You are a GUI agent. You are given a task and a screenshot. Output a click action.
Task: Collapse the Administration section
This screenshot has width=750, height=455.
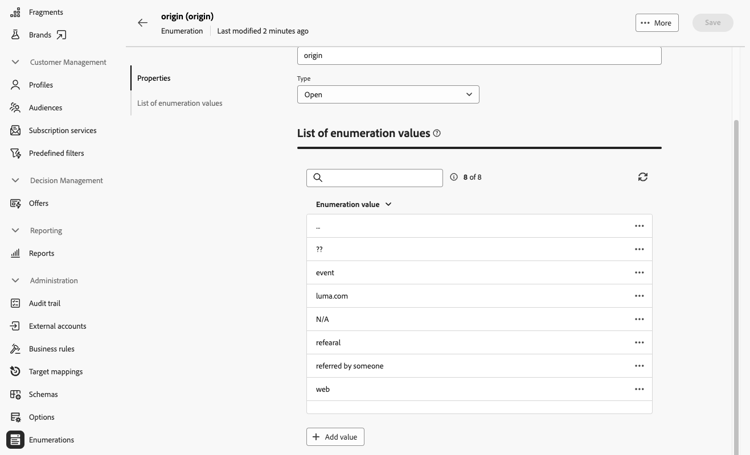(15, 281)
